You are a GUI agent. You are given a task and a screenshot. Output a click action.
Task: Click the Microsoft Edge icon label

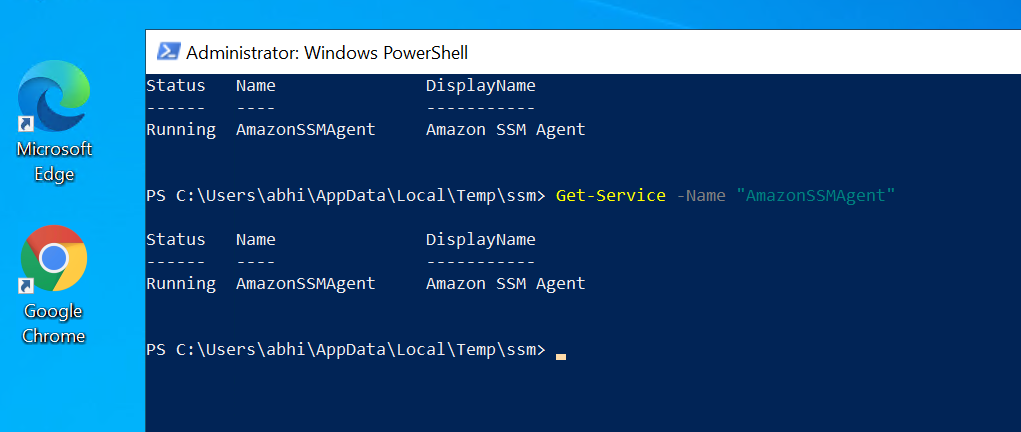[54, 162]
